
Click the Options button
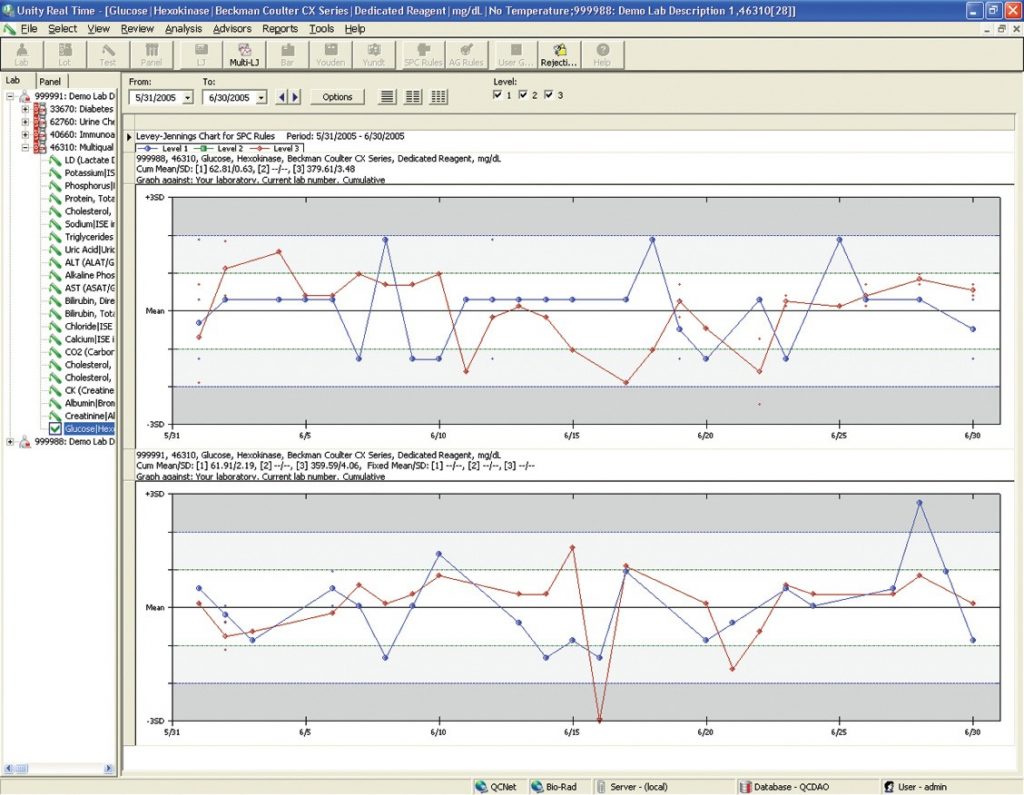click(x=337, y=97)
